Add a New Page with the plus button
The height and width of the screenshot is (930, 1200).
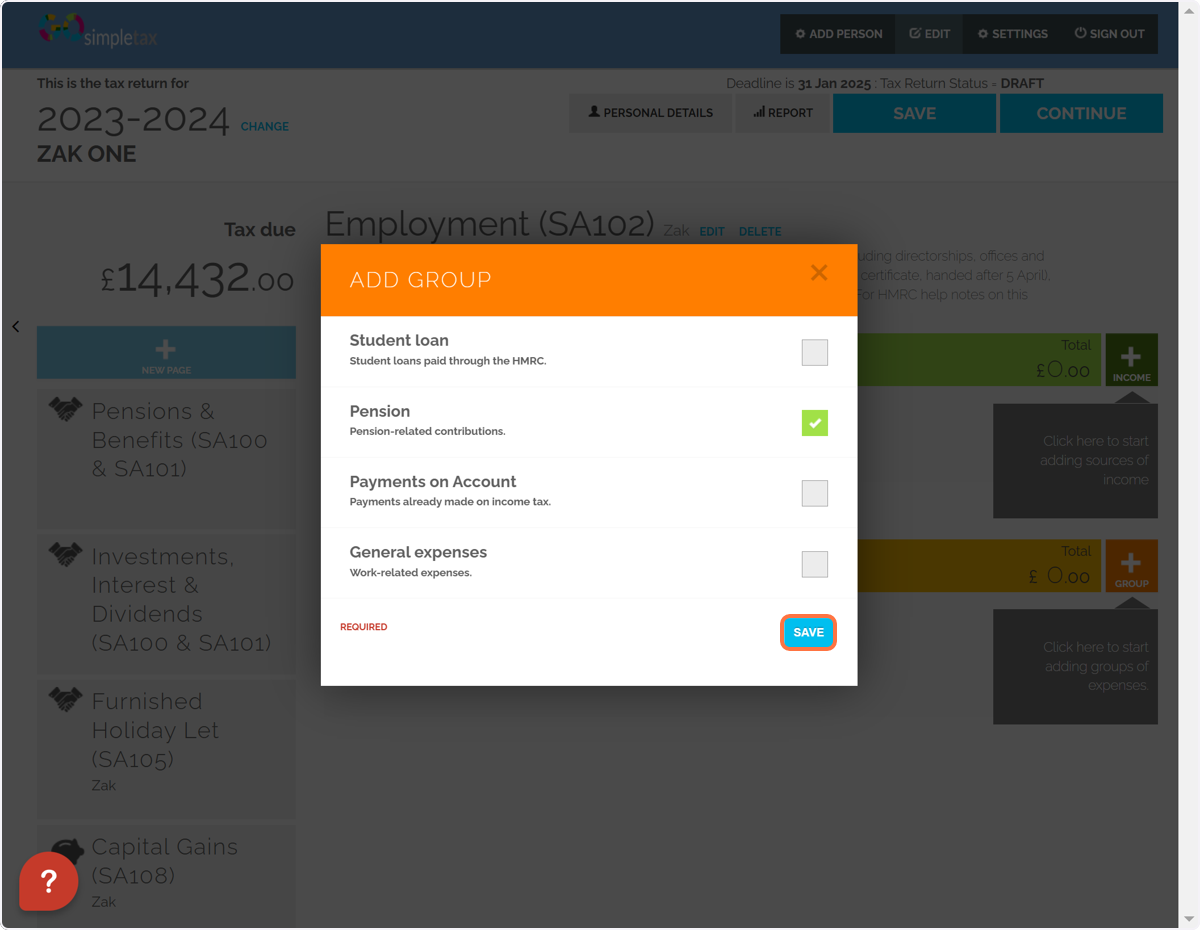coord(166,353)
